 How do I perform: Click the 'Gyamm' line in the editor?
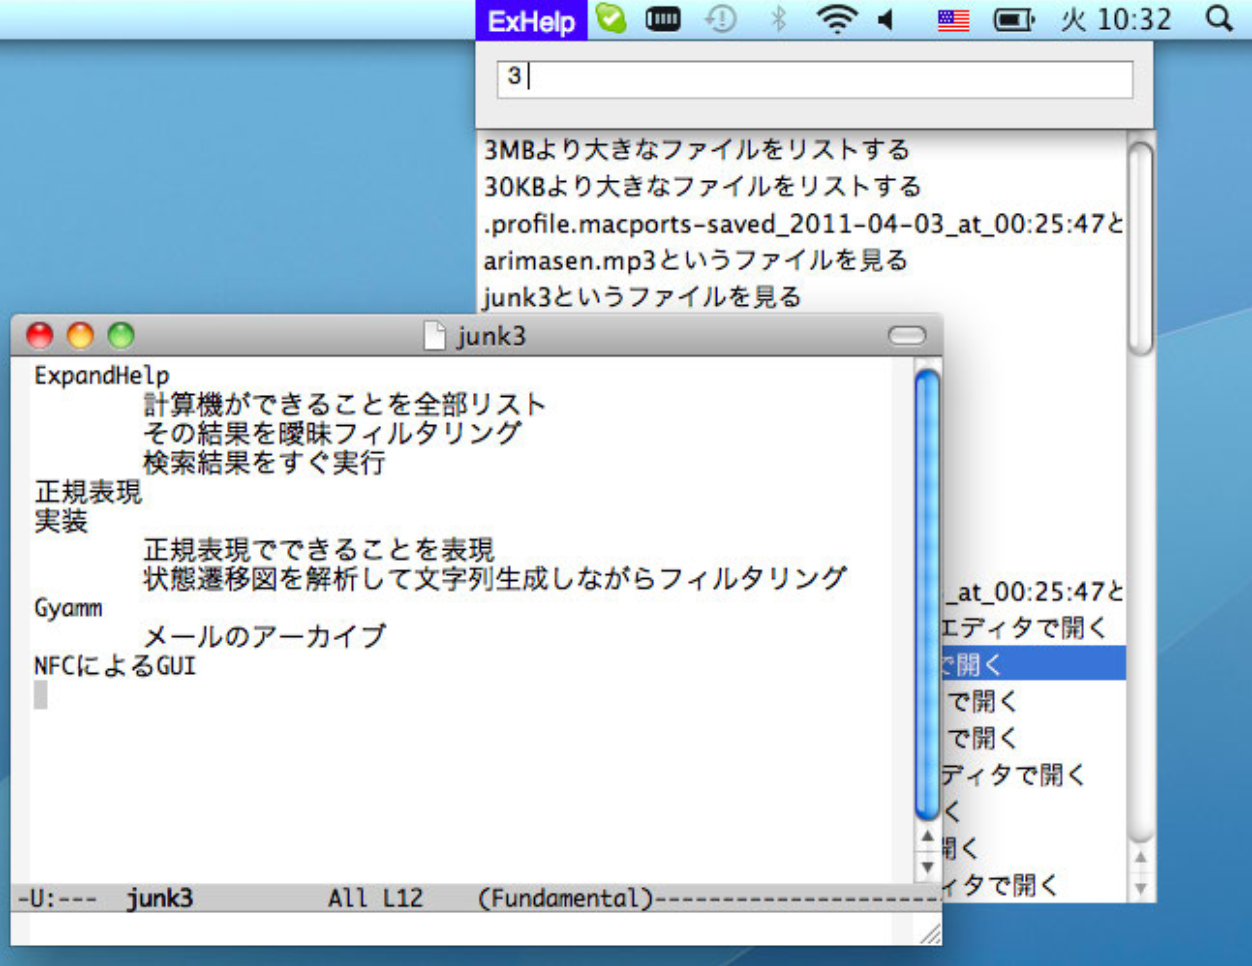68,608
